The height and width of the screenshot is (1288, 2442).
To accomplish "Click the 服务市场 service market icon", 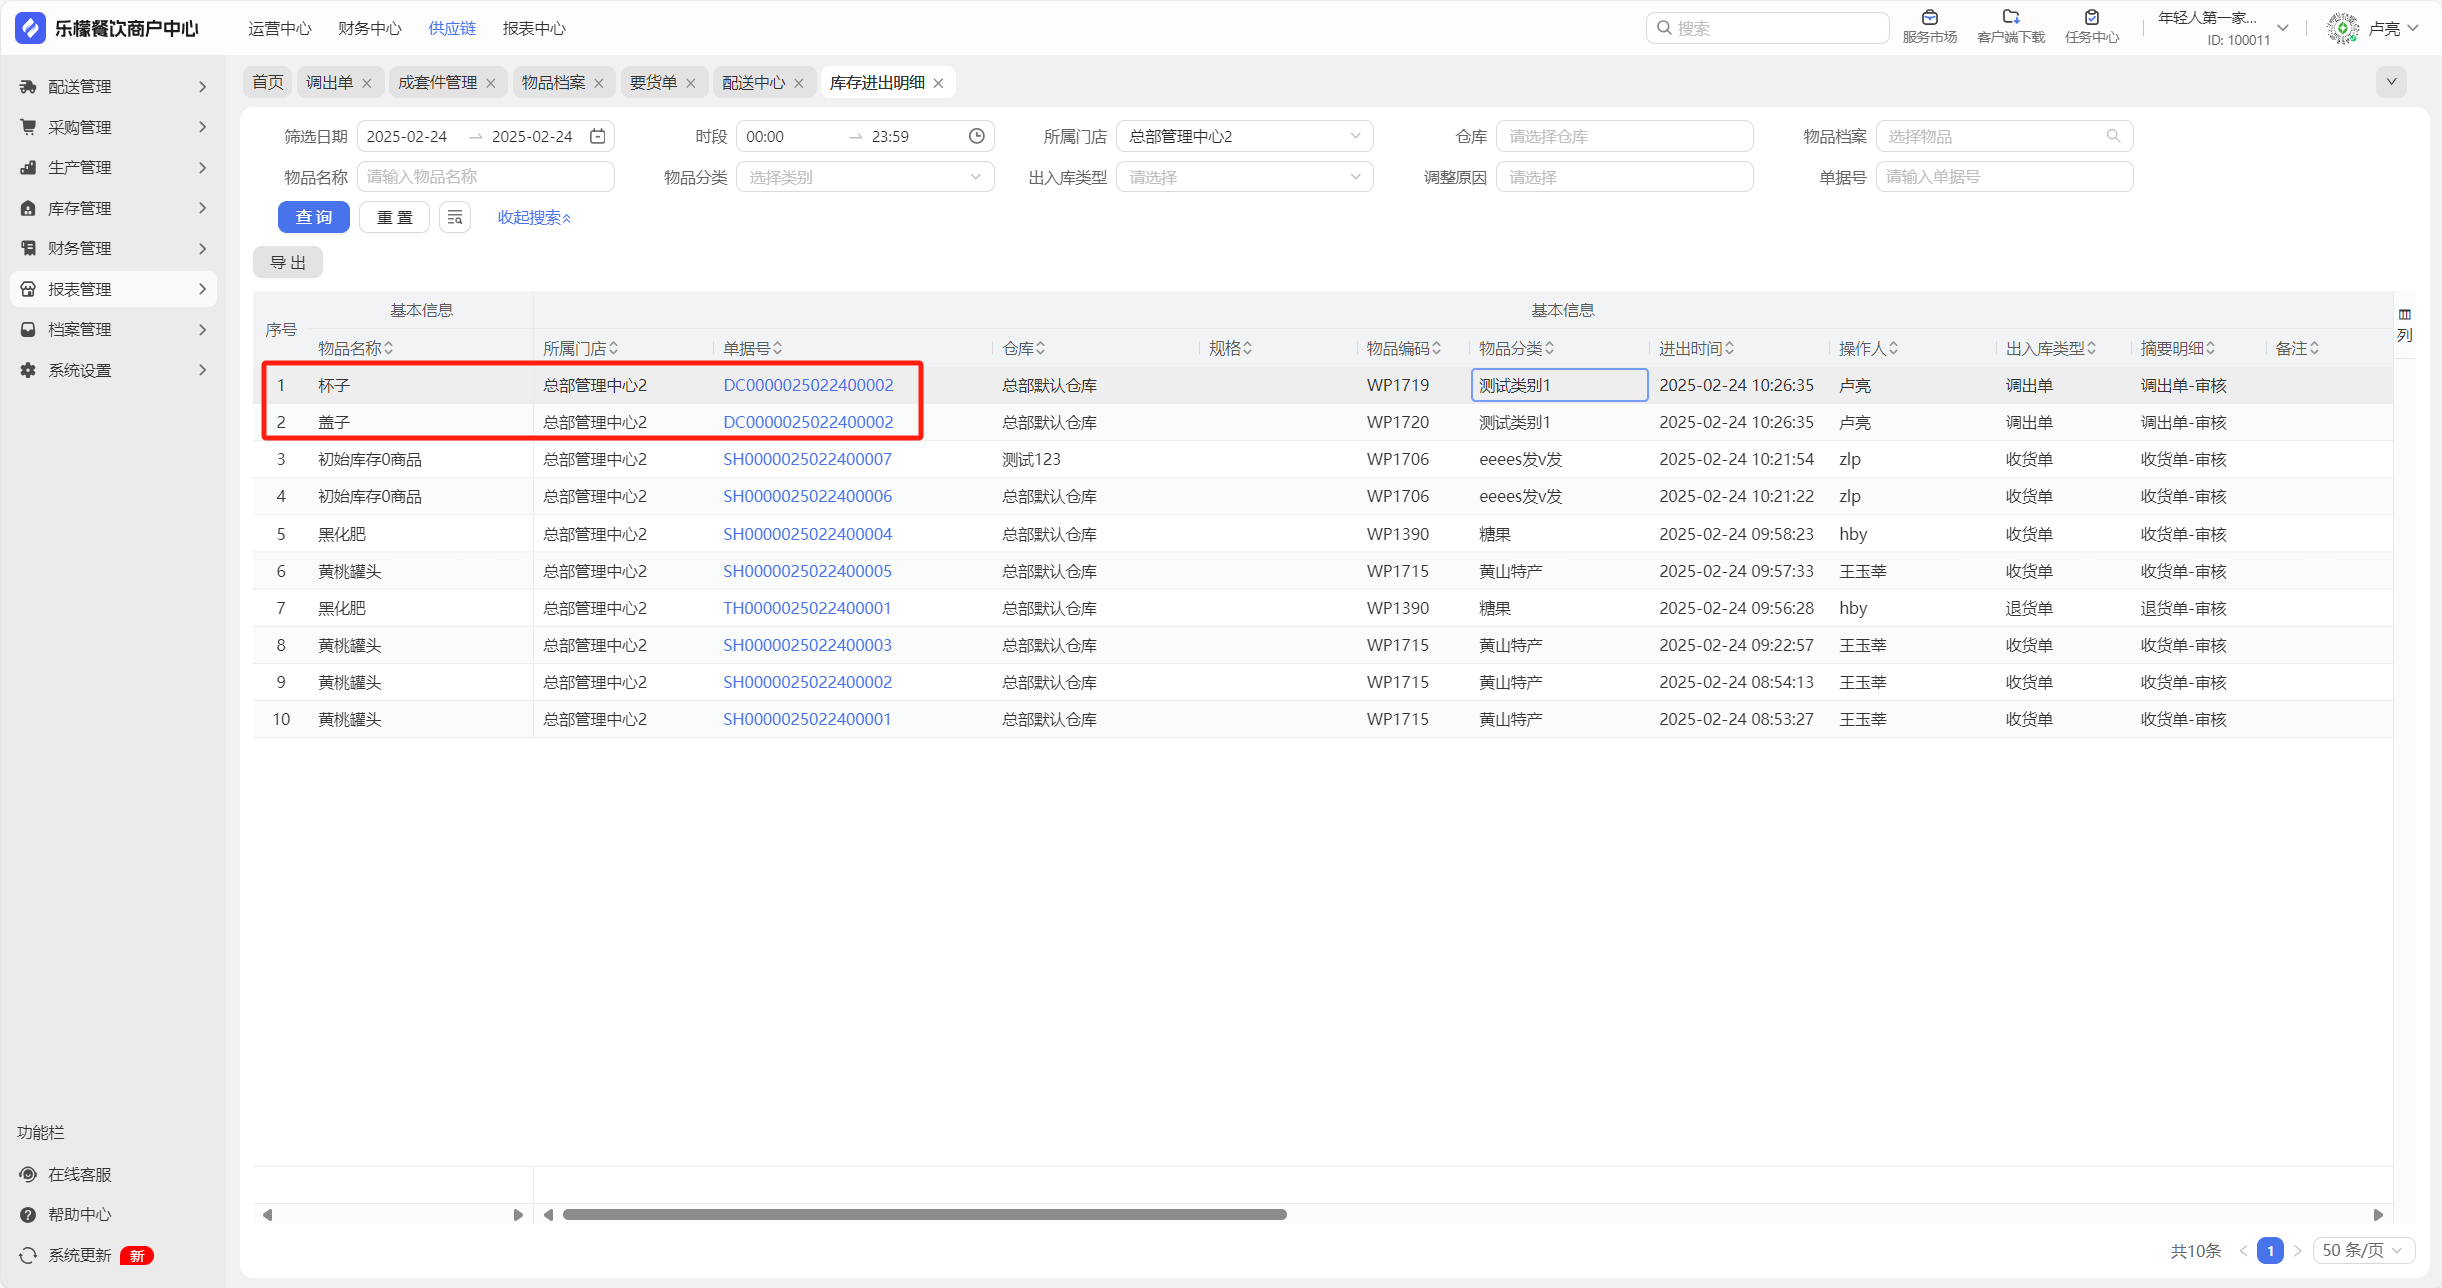I will pos(1929,18).
